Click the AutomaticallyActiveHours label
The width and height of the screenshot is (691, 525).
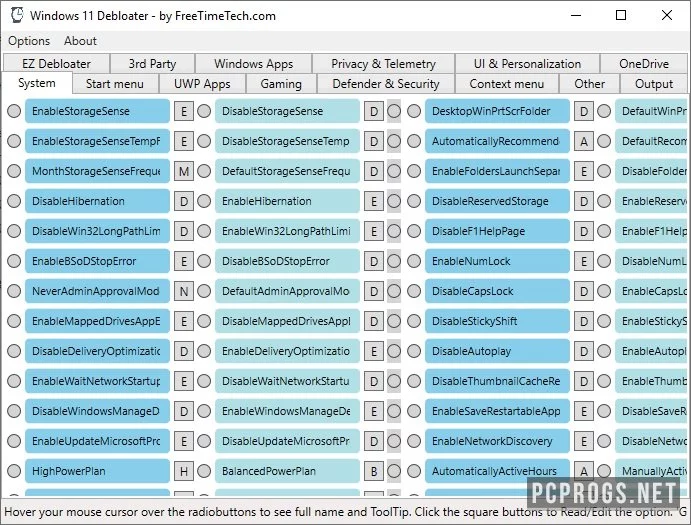click(497, 471)
